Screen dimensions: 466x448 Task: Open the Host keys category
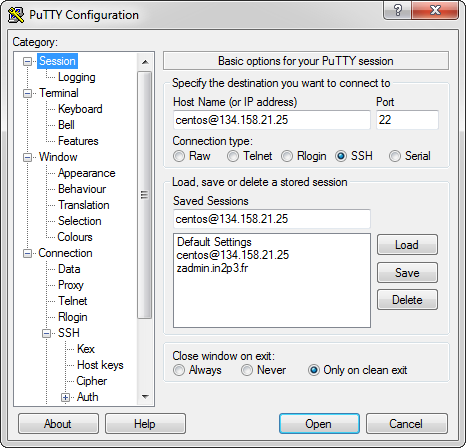coord(100,365)
